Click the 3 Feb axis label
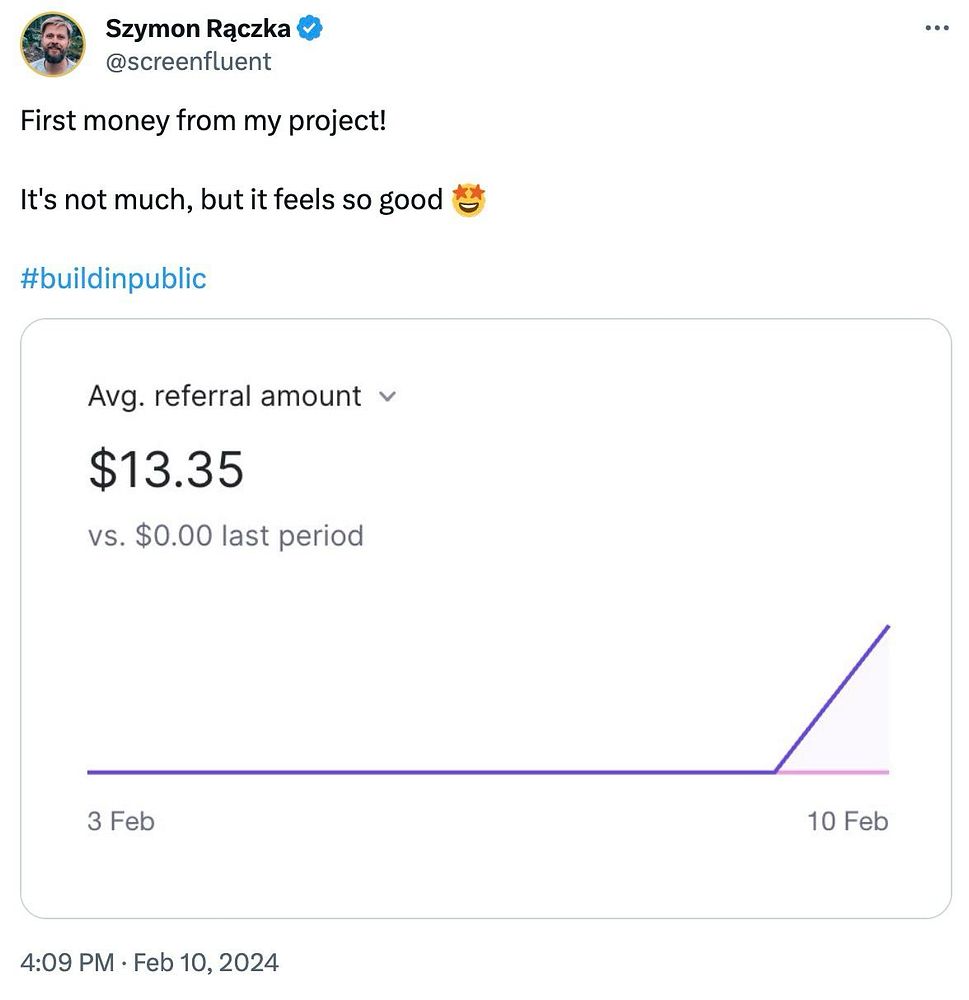Screen dimensions: 969x1000 pos(121,821)
